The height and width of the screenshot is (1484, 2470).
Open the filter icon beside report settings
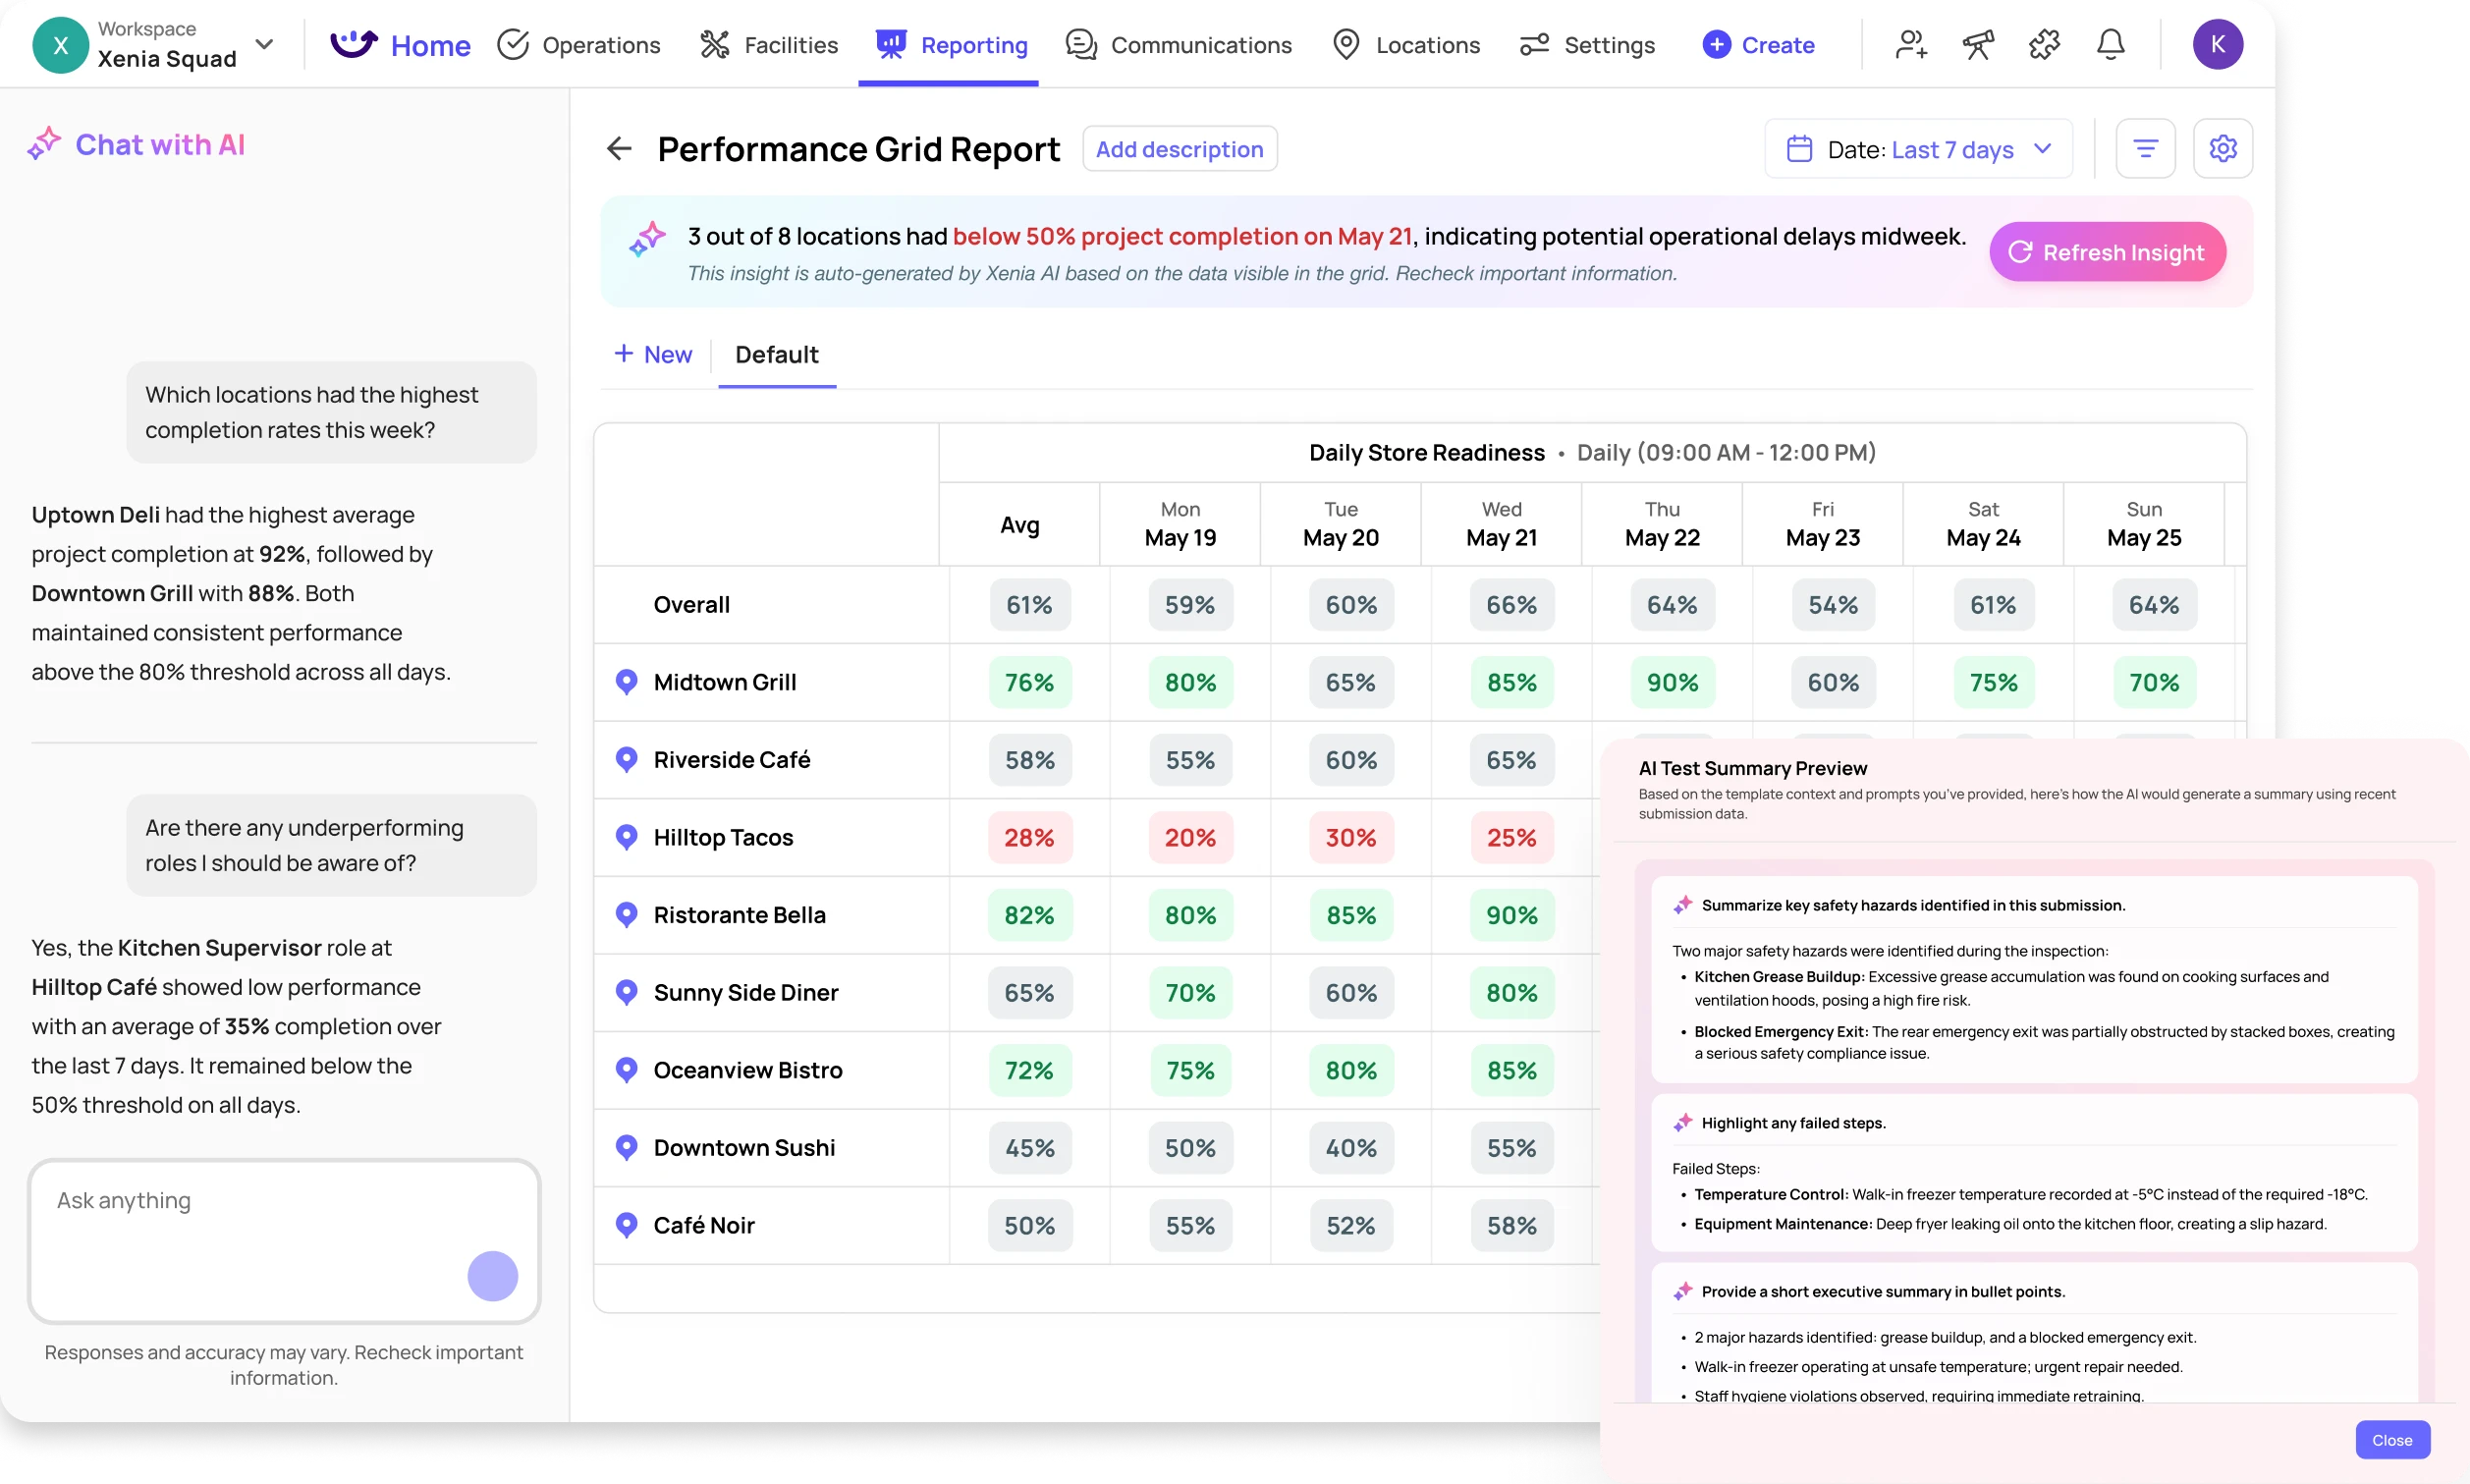pos(2146,148)
